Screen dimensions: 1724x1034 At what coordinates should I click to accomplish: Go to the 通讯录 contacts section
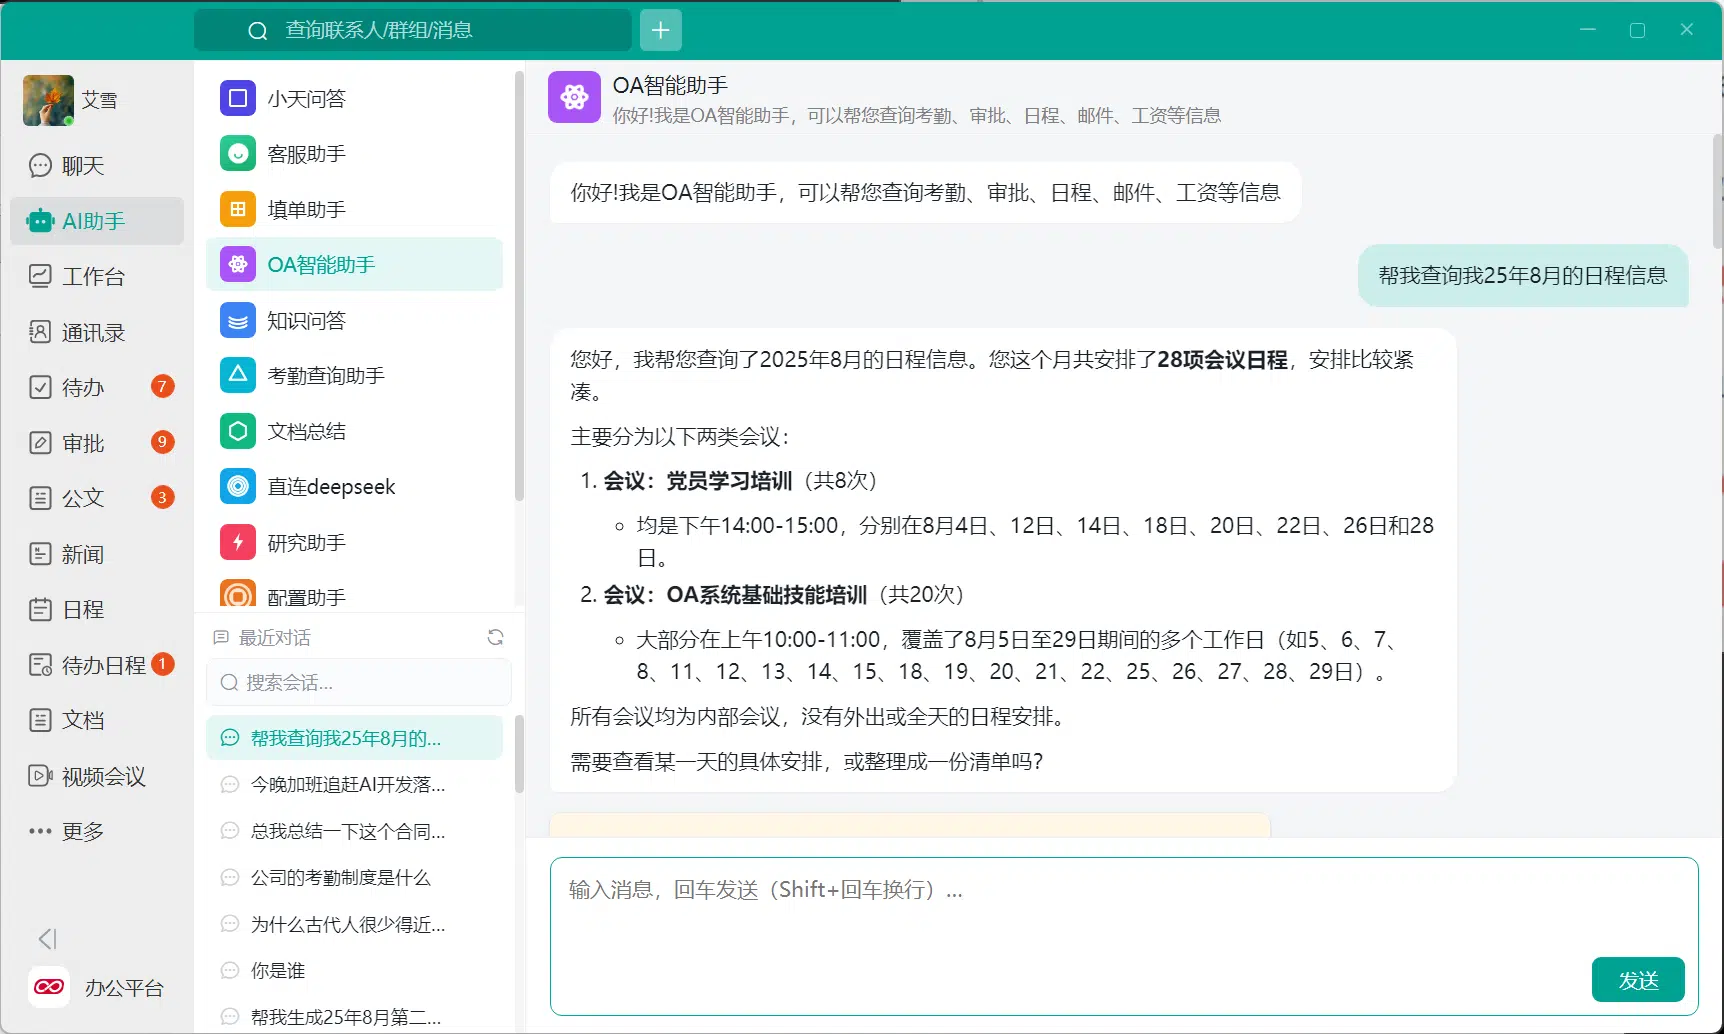[97, 332]
